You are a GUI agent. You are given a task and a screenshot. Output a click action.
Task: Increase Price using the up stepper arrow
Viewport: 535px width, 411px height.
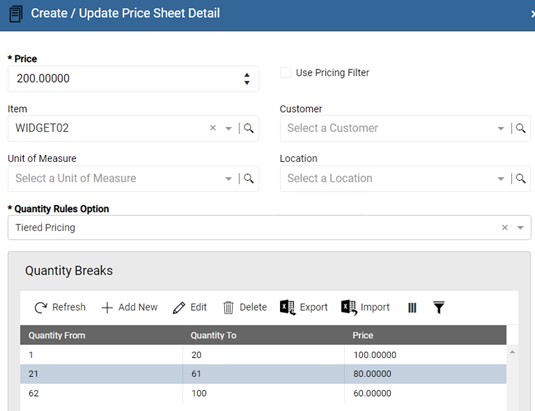pyautogui.click(x=247, y=75)
